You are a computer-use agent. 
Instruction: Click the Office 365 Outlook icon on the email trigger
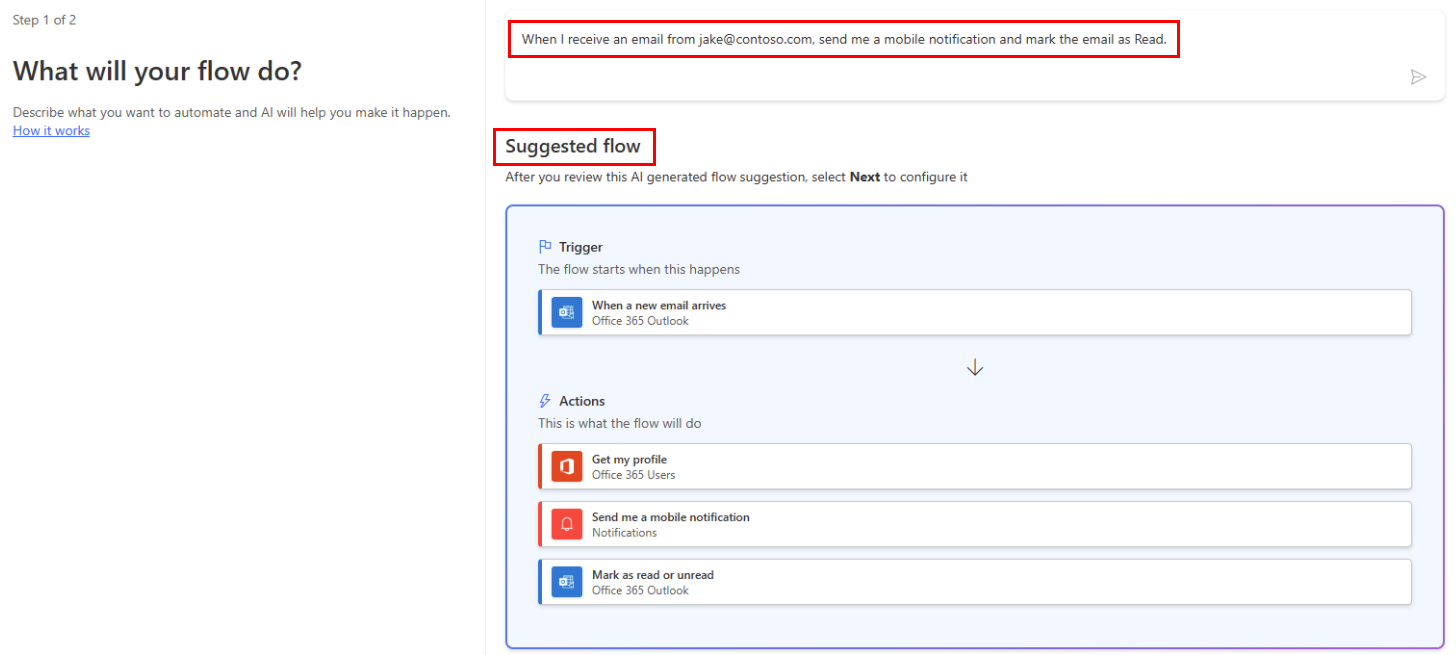tap(566, 312)
